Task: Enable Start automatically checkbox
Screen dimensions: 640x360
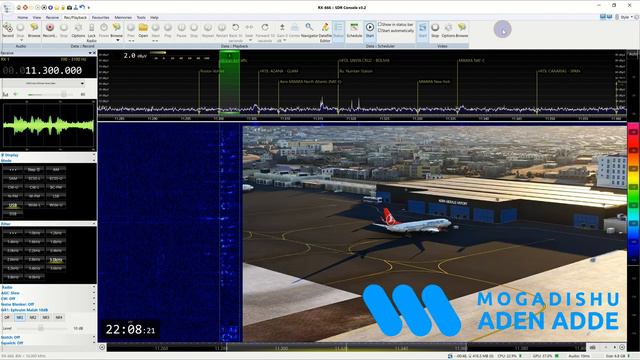Action: click(x=380, y=30)
